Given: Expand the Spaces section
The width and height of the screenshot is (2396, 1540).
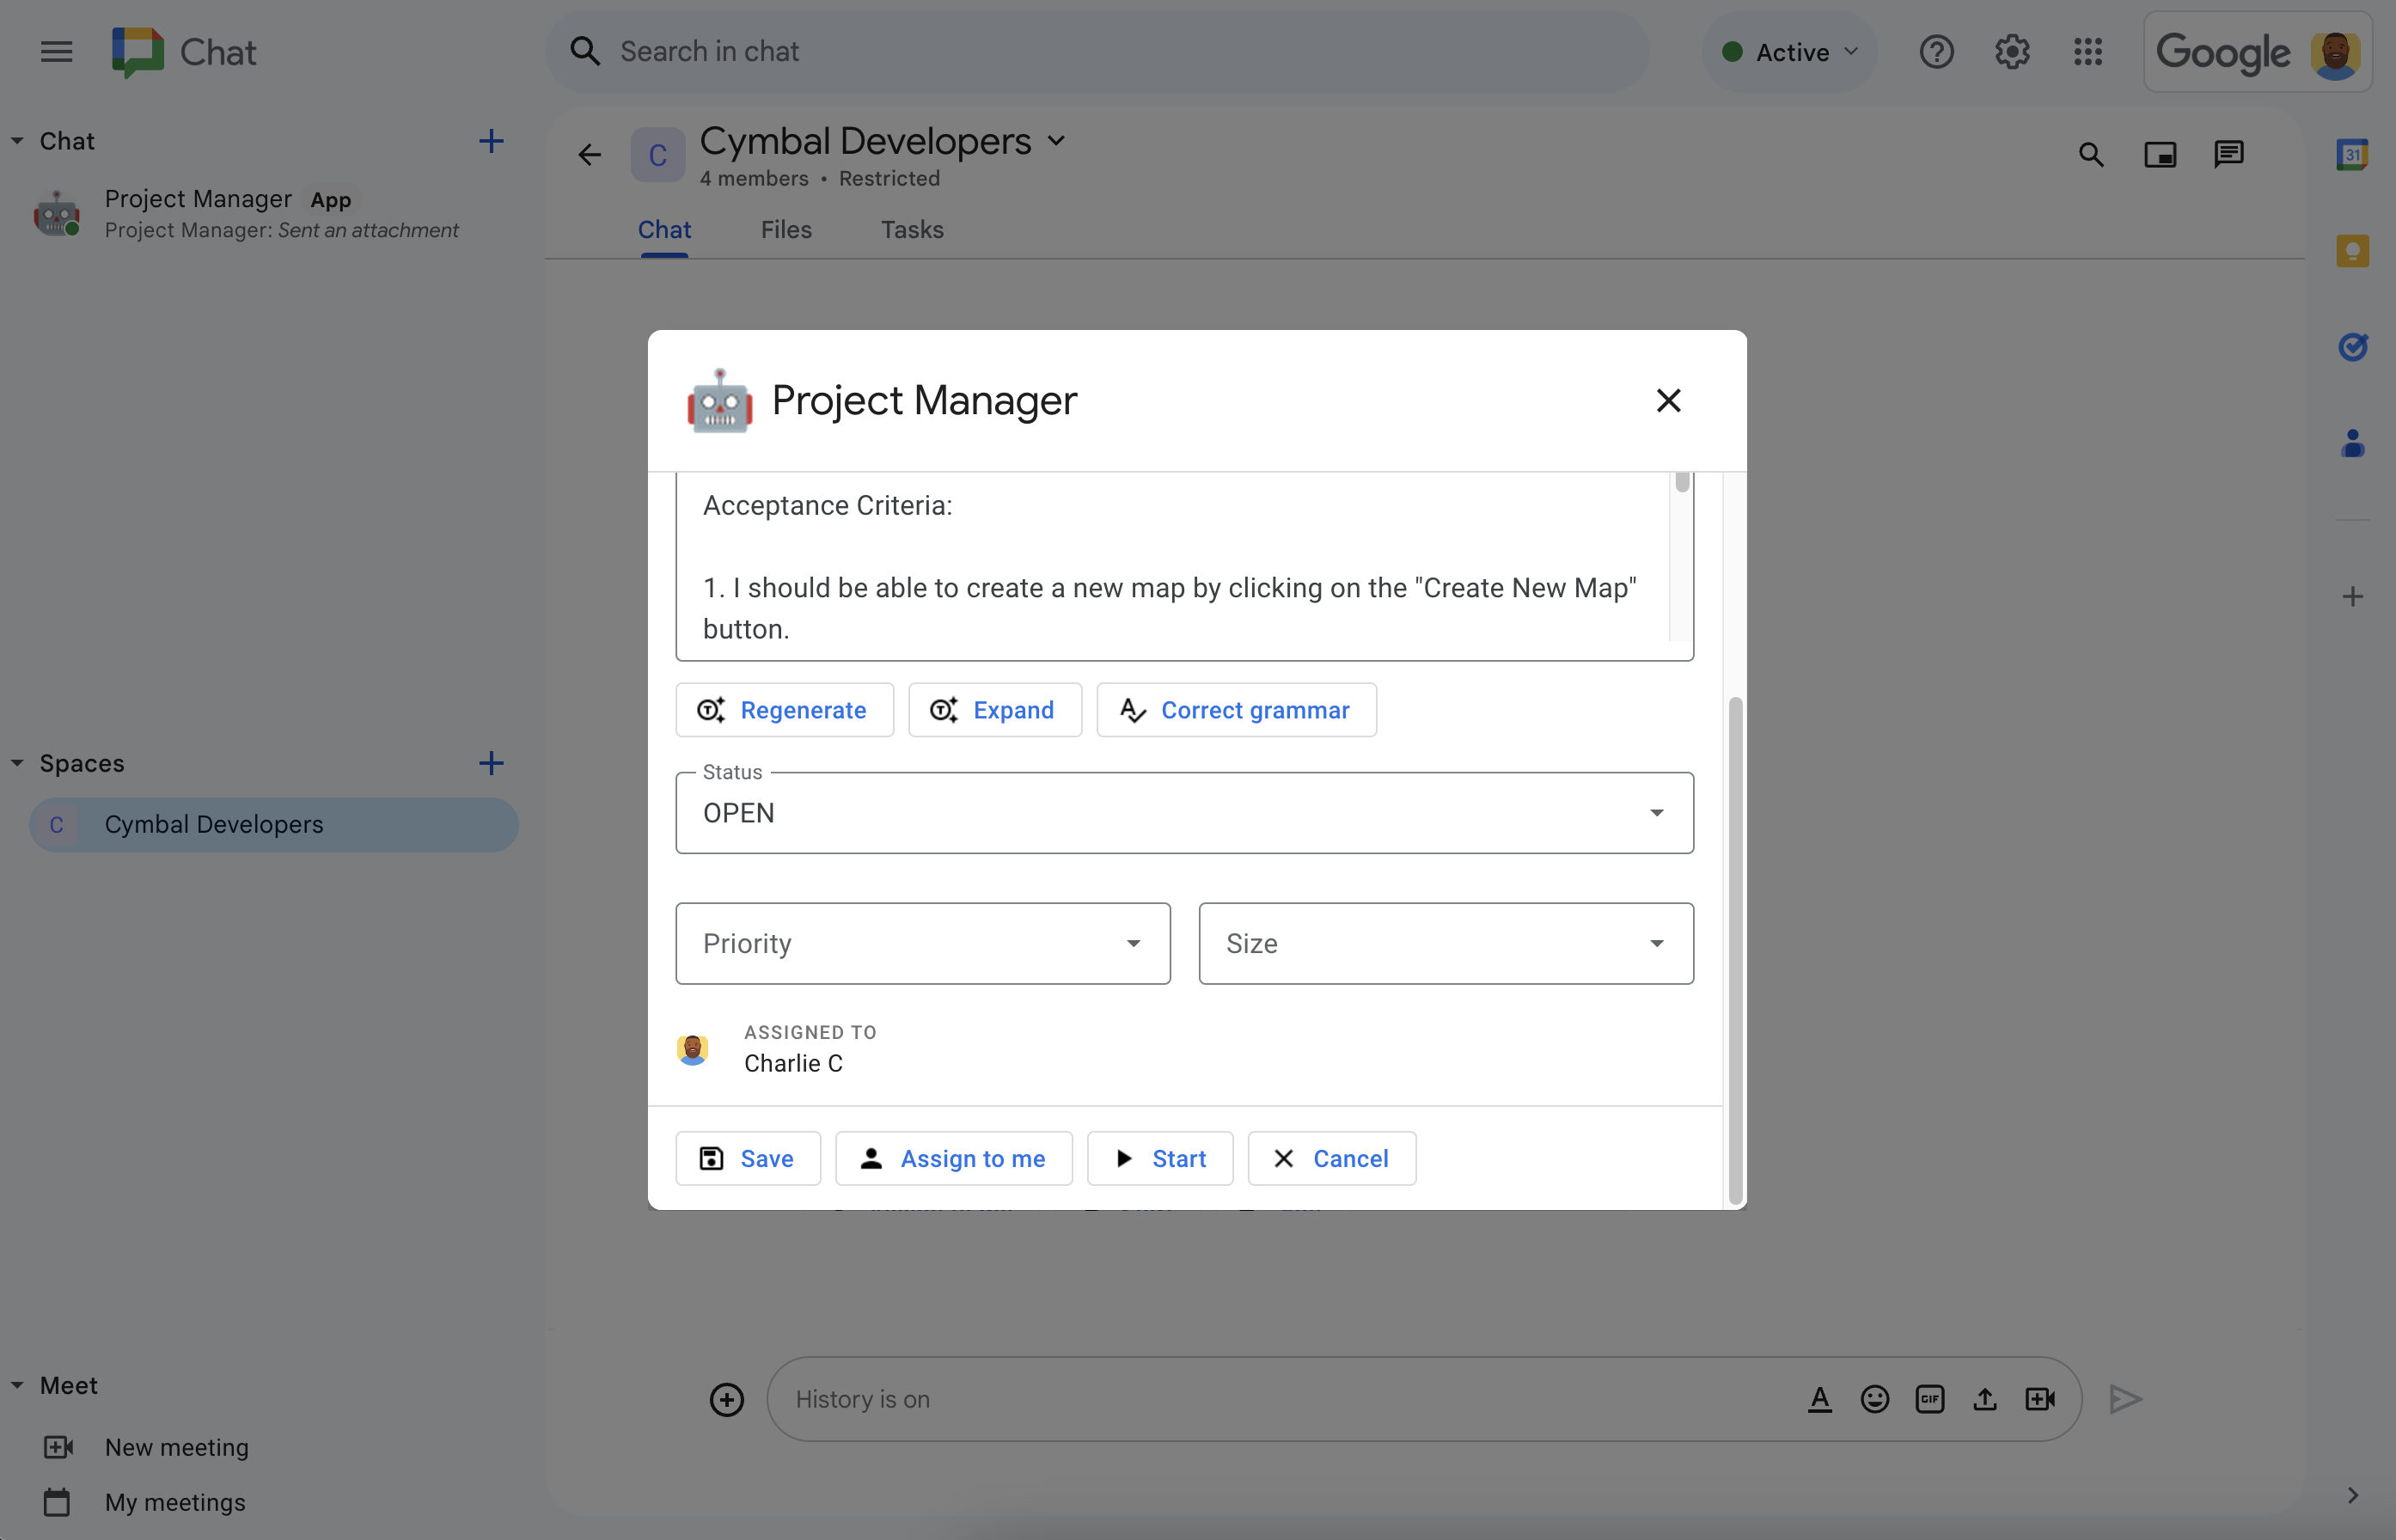Looking at the screenshot, I should pos(21,761).
